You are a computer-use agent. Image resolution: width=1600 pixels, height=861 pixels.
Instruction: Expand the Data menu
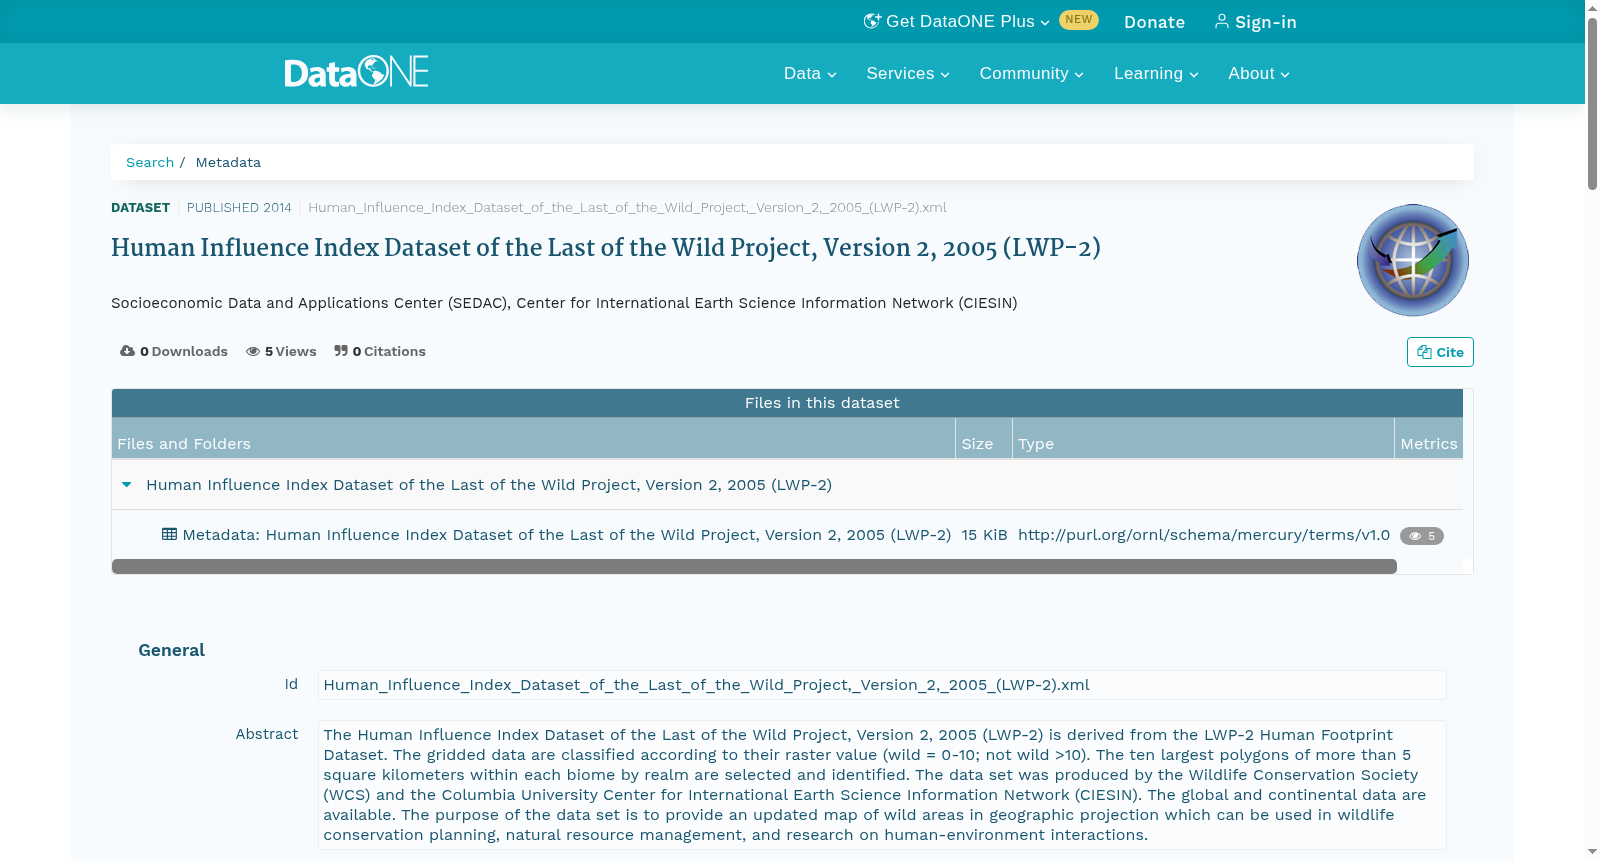[x=810, y=73]
